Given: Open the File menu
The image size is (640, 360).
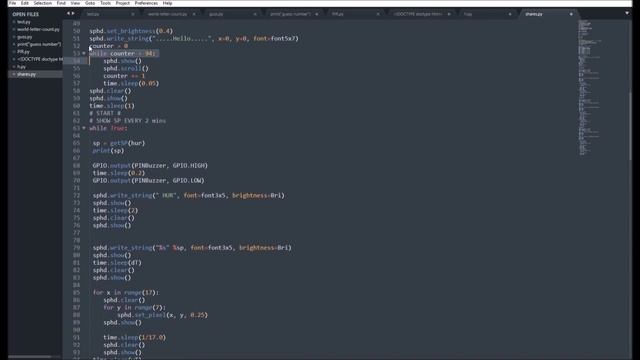Looking at the screenshot, I should 12,3.
